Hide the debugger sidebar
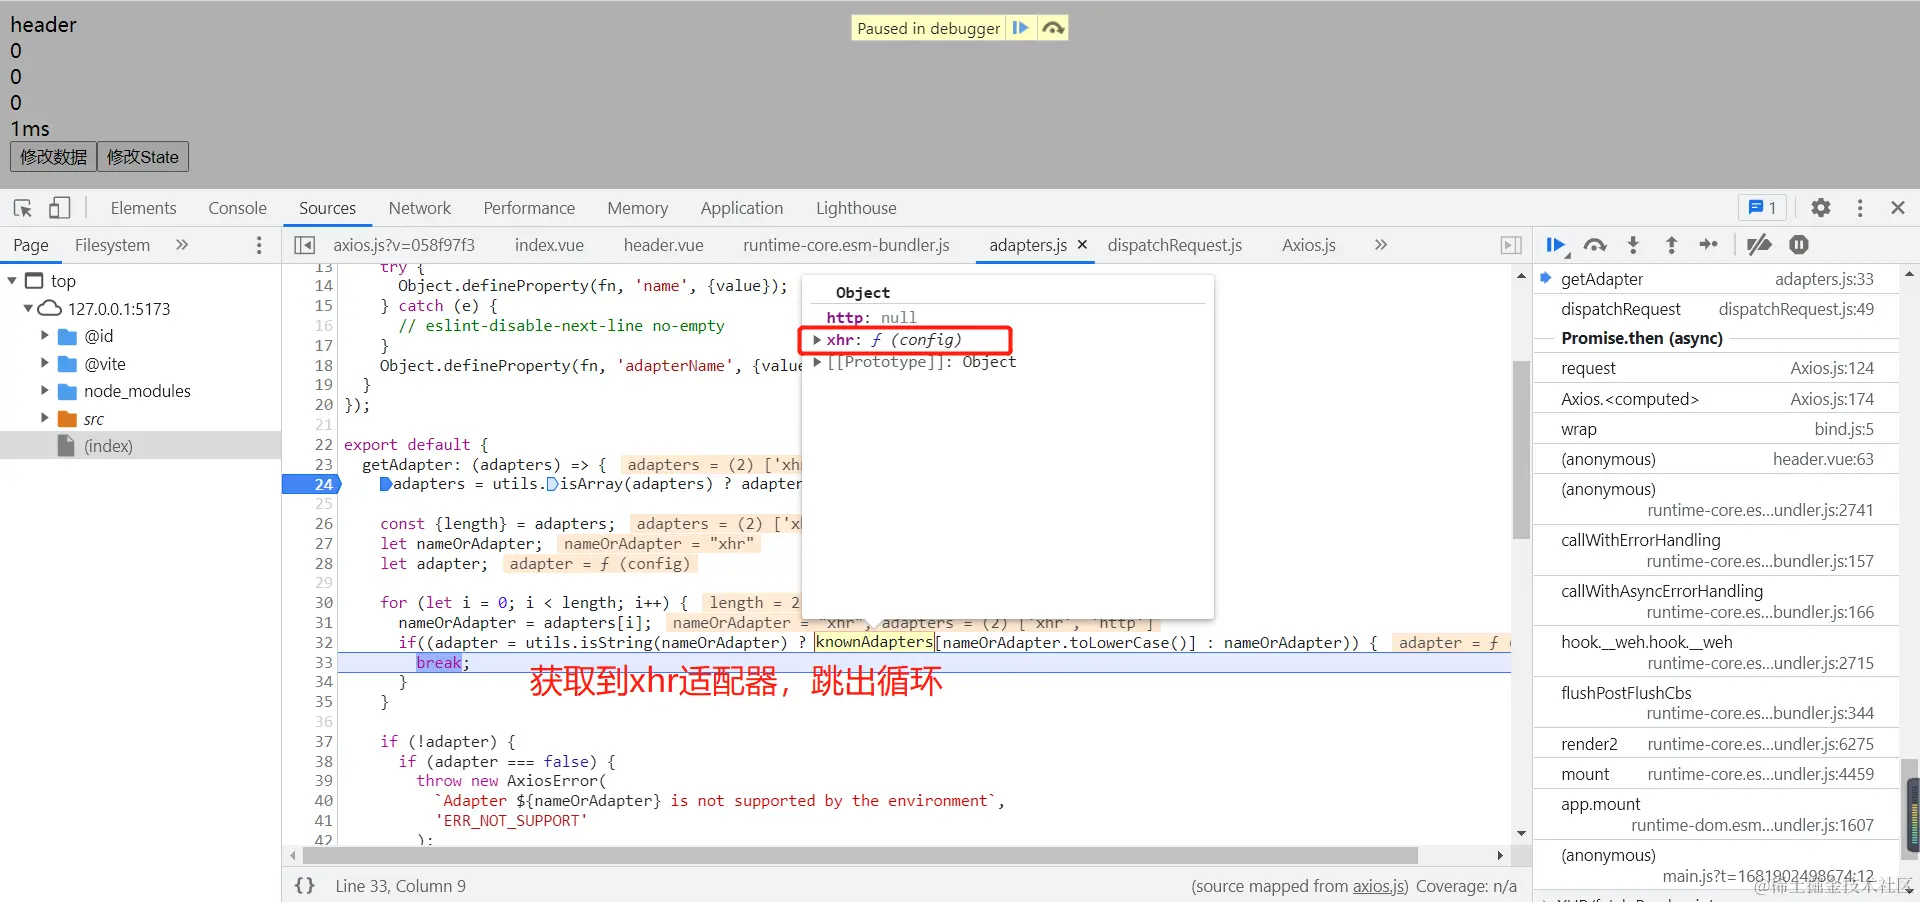Screen dimensions: 1920x902 1511,245
